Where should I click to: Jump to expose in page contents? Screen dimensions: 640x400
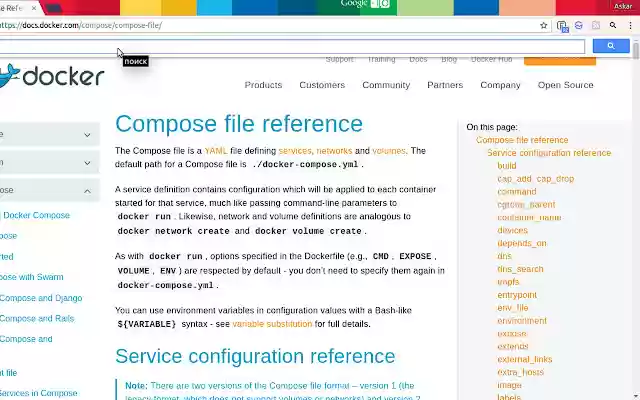pos(512,333)
